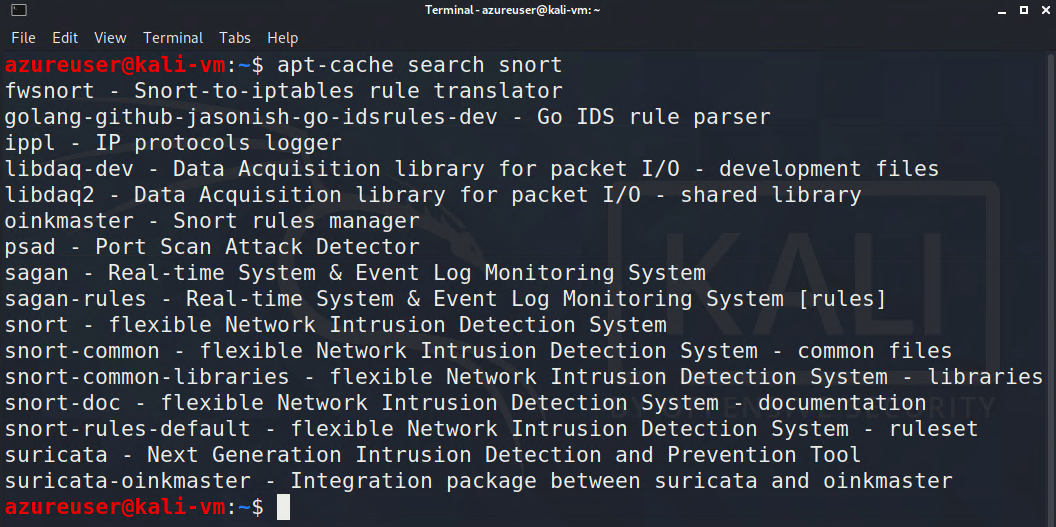This screenshot has width=1056, height=527.
Task: Click the 'suricata-oinkmaster' package name
Action: [x=128, y=481]
